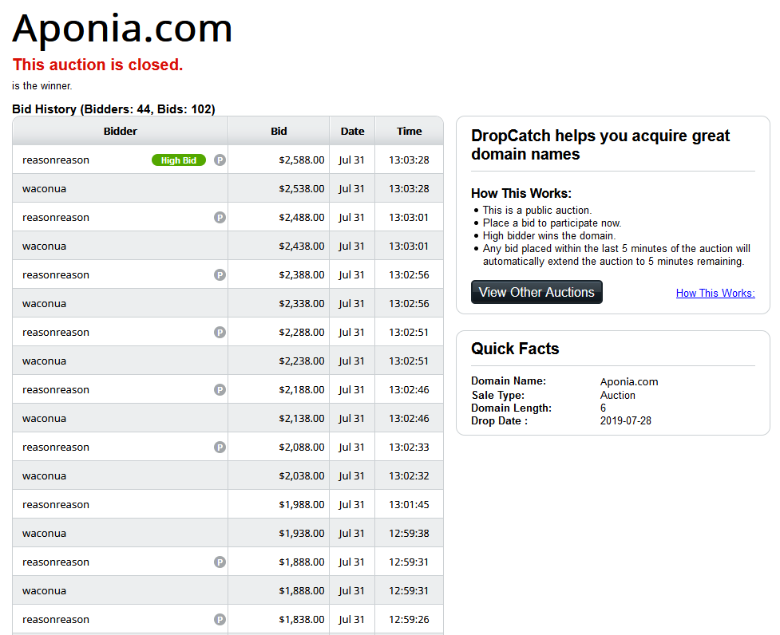Click the 'How This Works:' section heading

(521, 193)
